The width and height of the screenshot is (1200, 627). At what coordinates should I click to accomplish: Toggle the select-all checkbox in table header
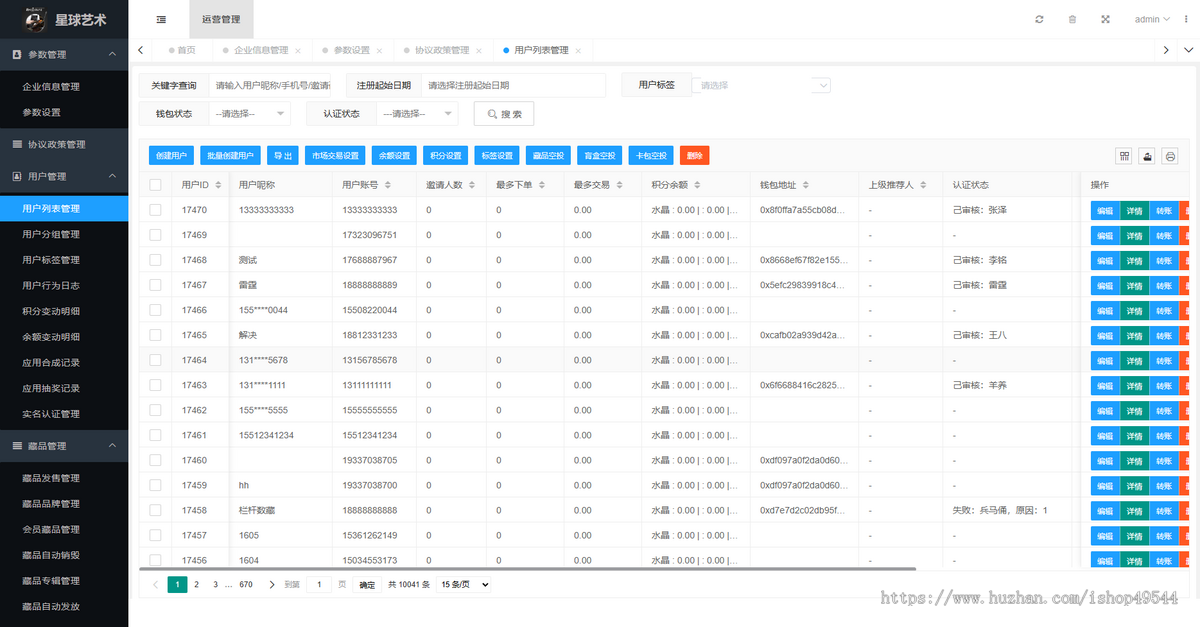point(155,185)
